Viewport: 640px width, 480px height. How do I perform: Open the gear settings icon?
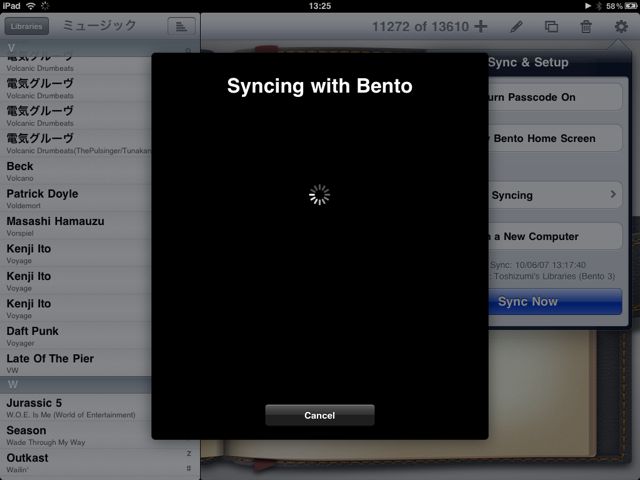click(x=621, y=27)
